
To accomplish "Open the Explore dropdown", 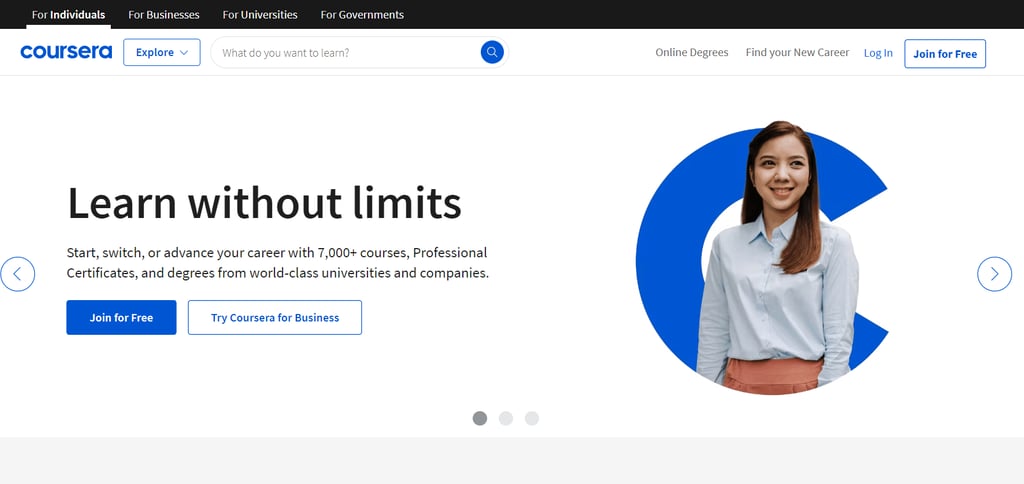I will click(161, 52).
